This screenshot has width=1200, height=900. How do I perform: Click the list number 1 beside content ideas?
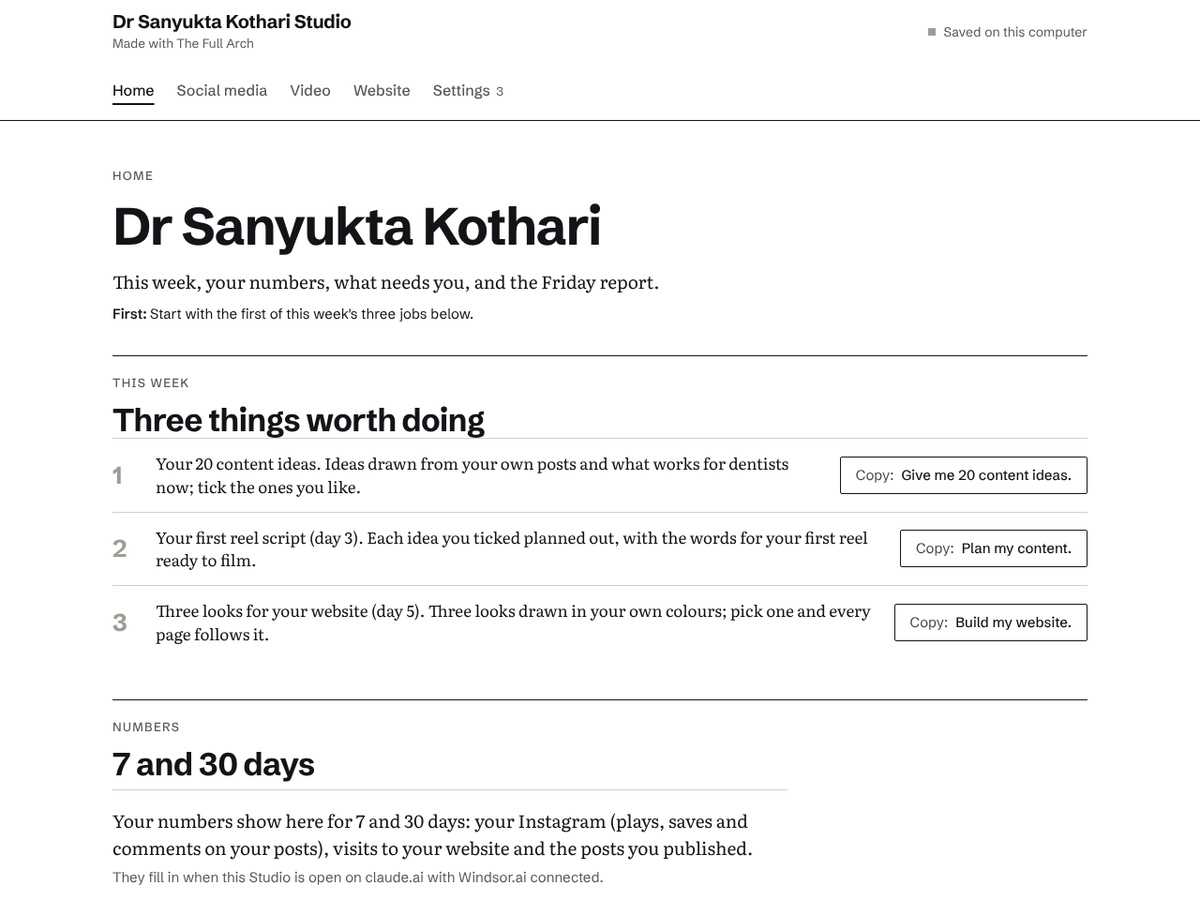click(118, 476)
